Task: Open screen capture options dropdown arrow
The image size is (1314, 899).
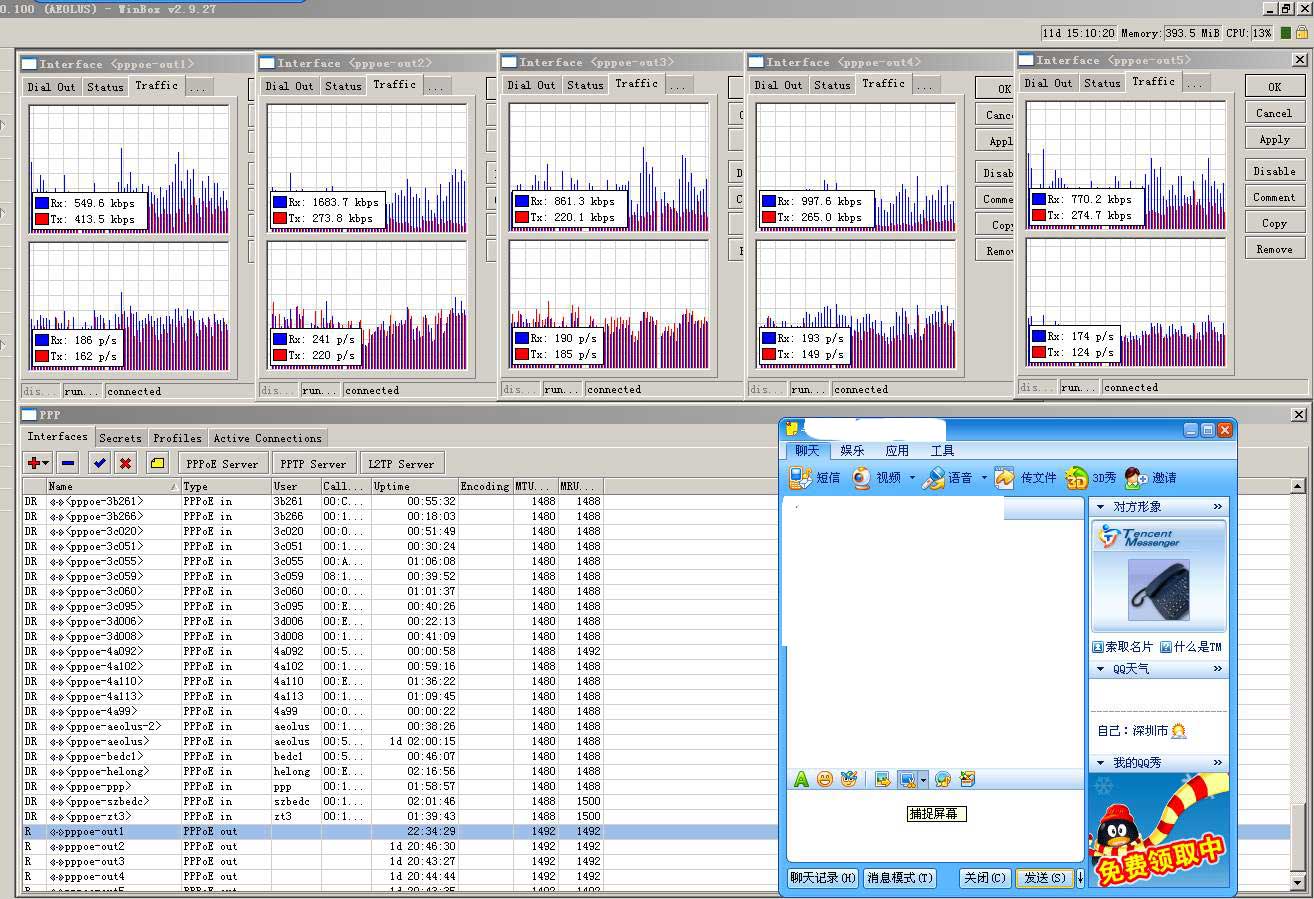Action: [923, 779]
